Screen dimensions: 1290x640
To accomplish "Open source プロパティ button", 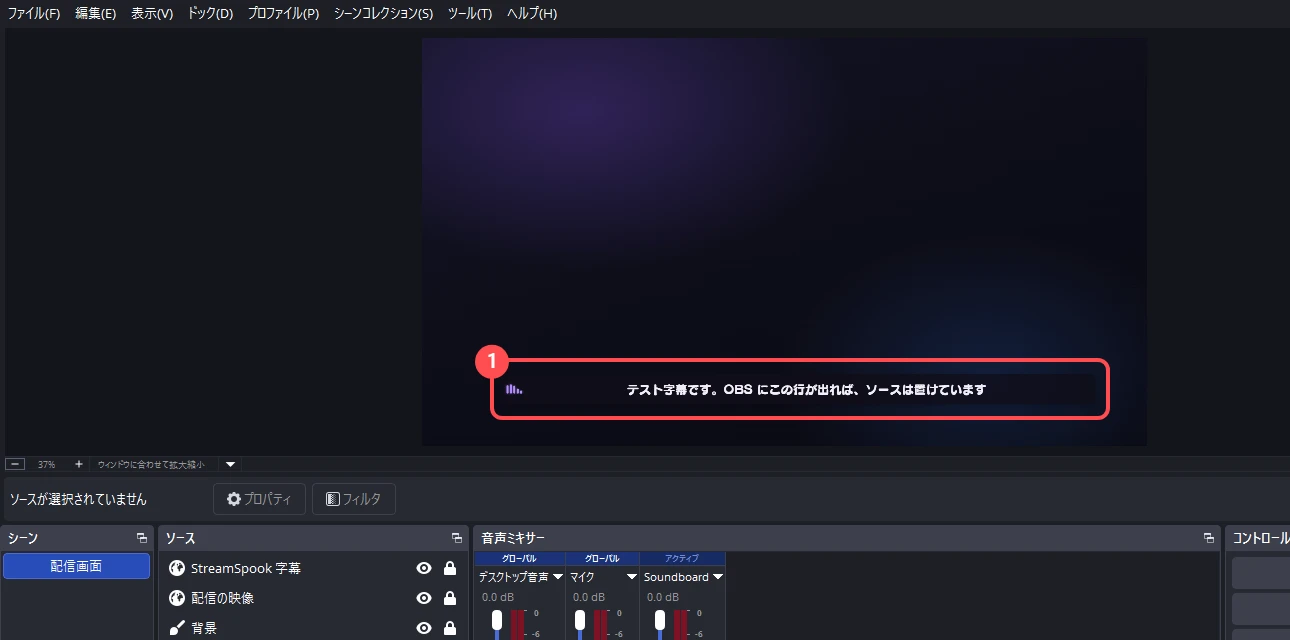I will click(259, 499).
